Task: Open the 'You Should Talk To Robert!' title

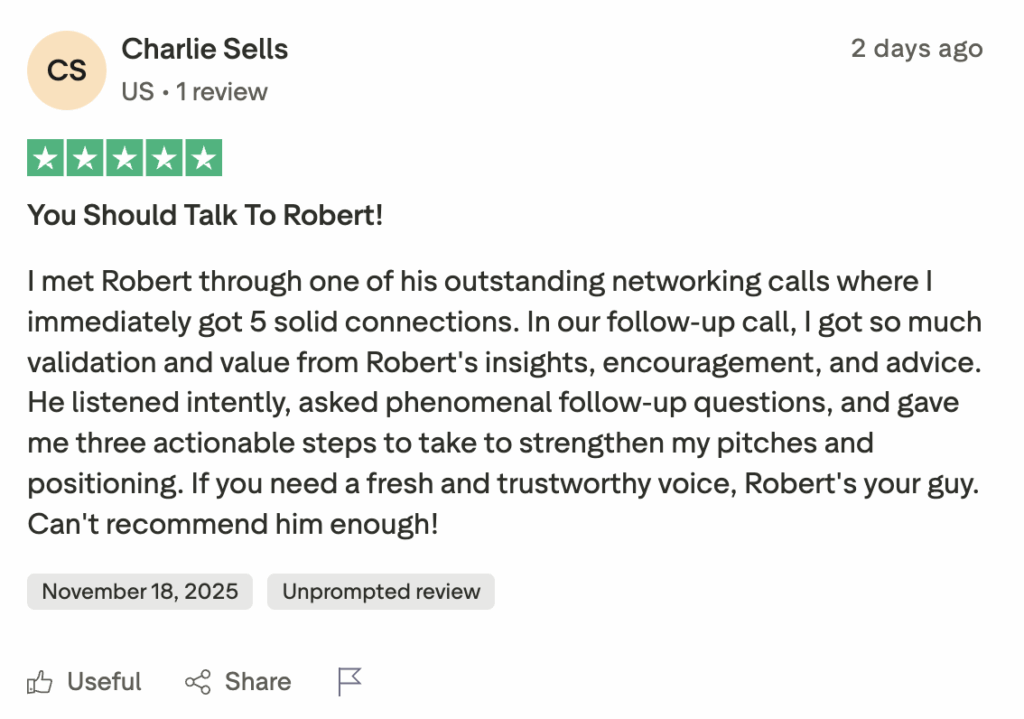Action: point(205,214)
